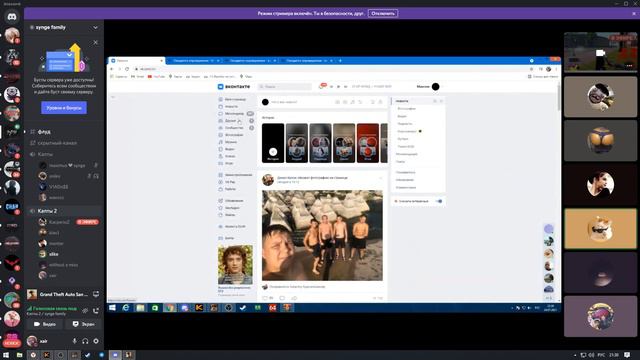Viewport: 640px width, 360px height.
Task: Open File Explorer from the taskbar
Action: (x=19, y=355)
